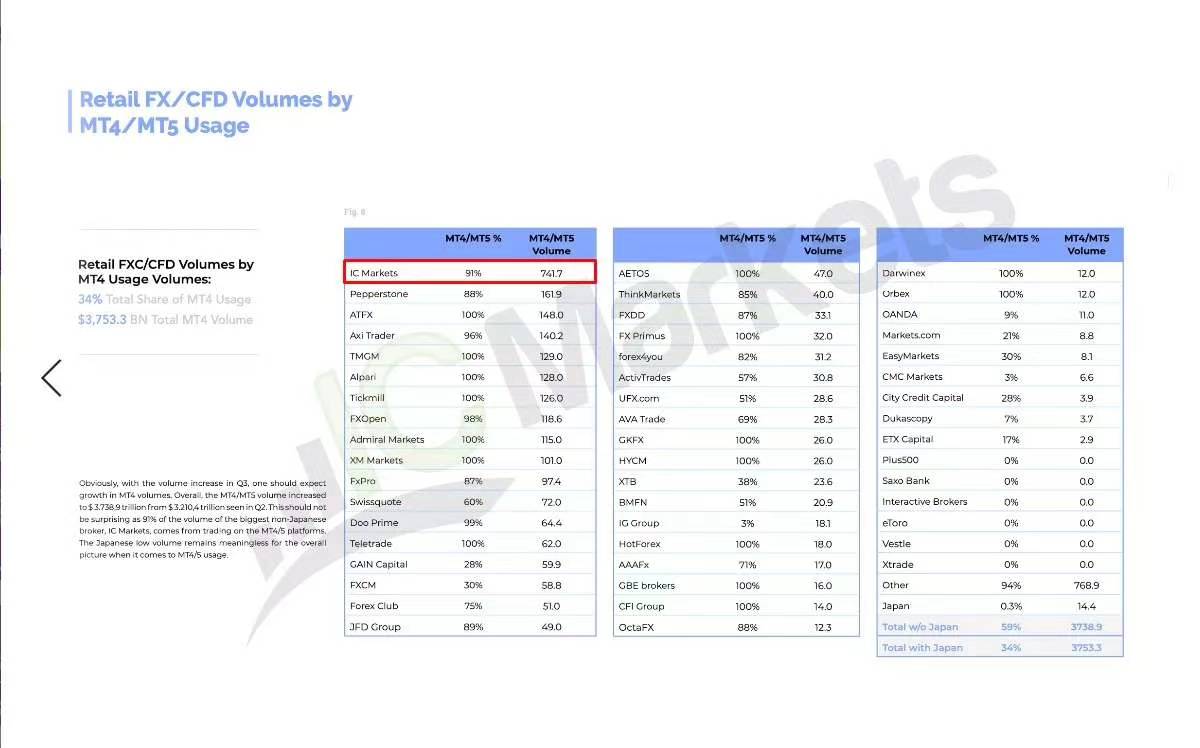Click the "Fig. 6" figure label
1200x748 pixels.
click(354, 212)
